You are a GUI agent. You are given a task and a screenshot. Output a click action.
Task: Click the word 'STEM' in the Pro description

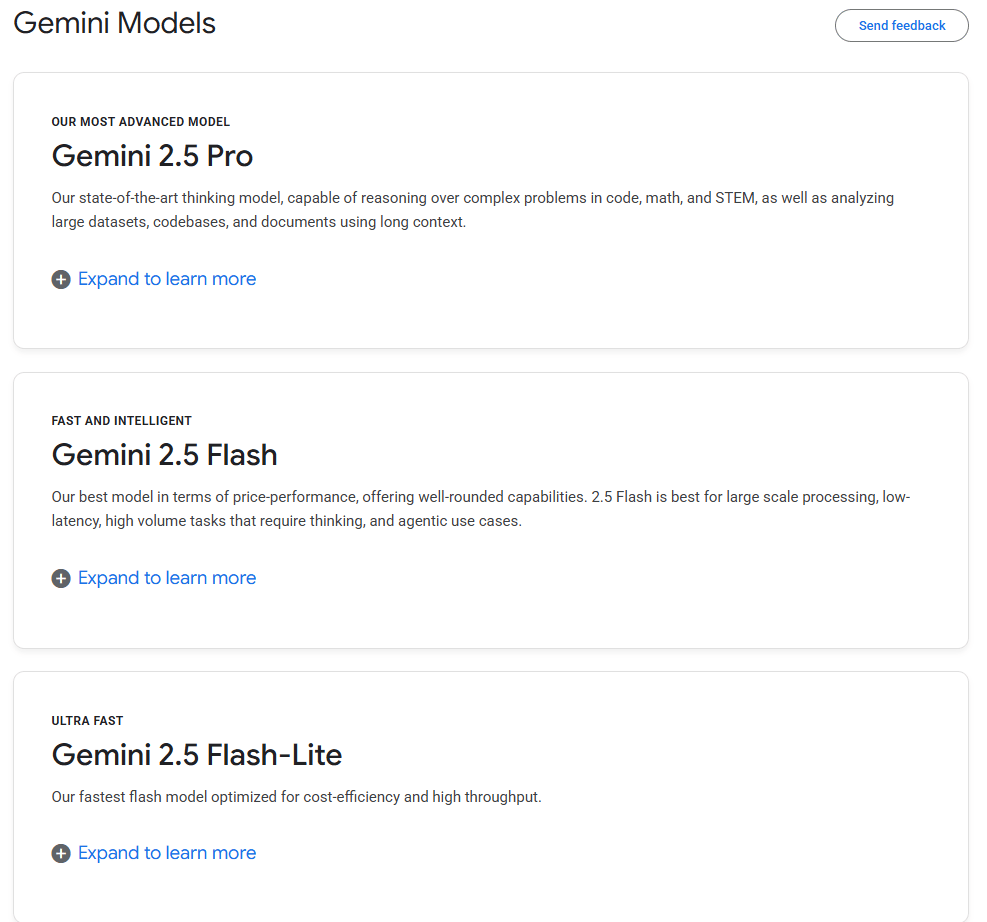[x=734, y=198]
